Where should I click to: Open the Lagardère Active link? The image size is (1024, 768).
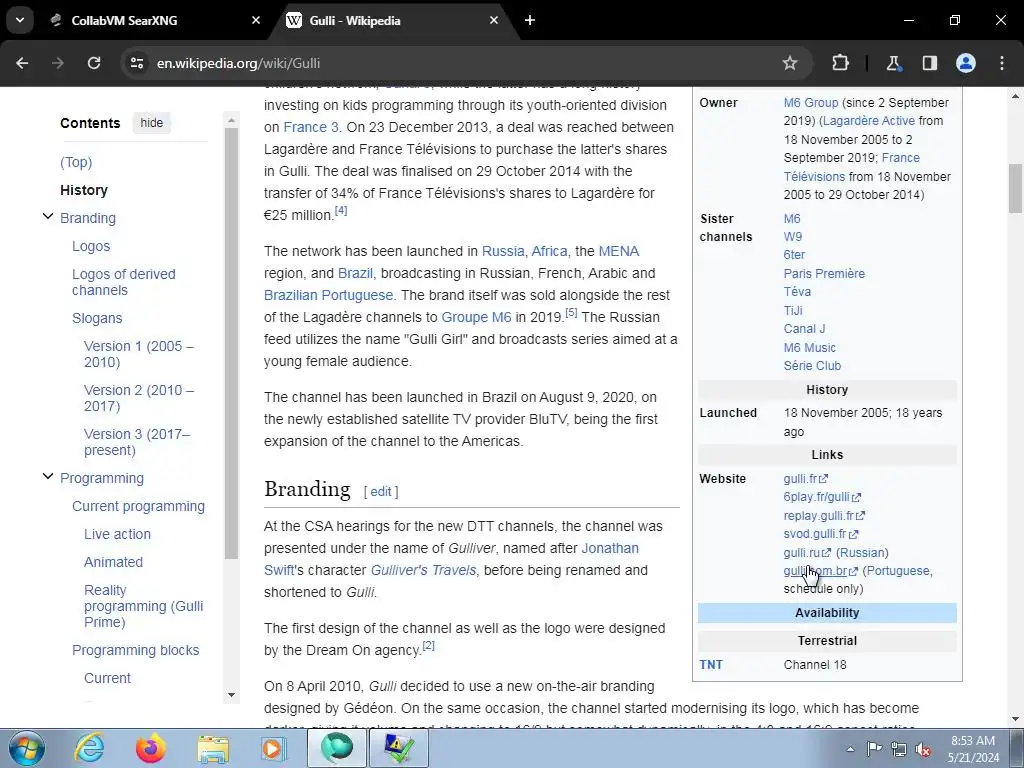pos(869,121)
